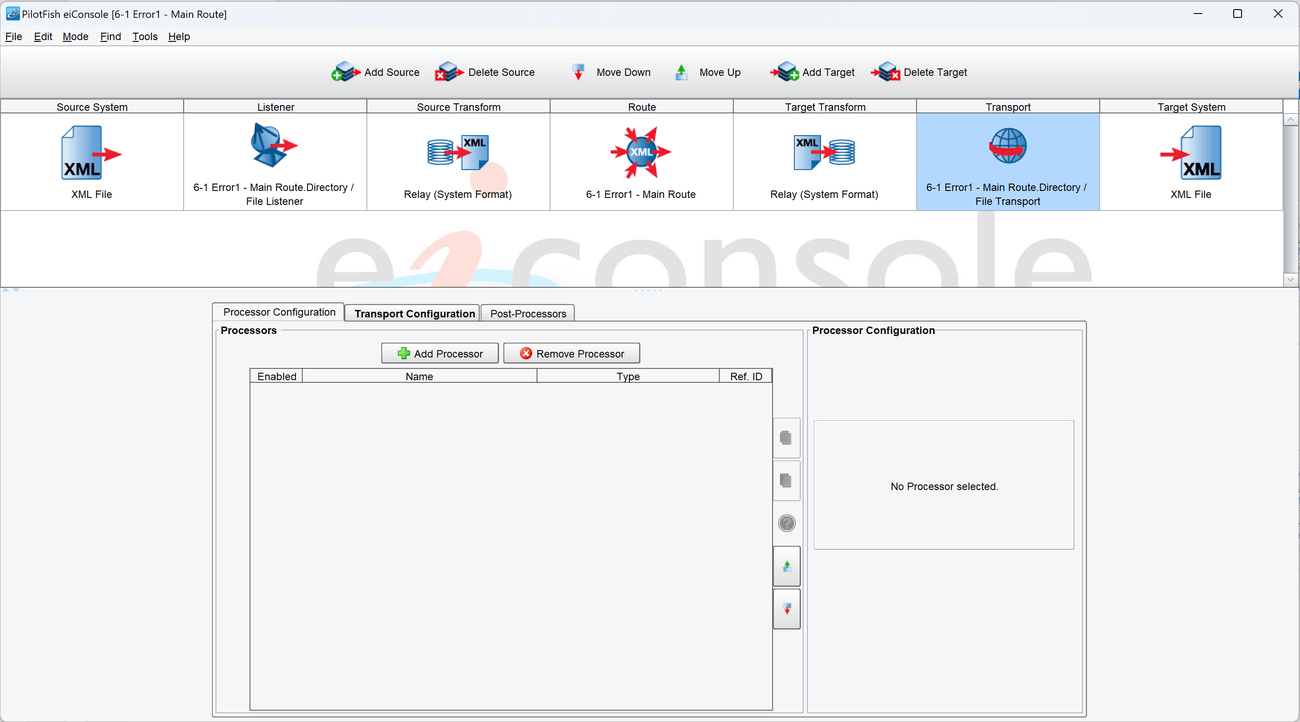Click the Delete Target toolbar button
The height and width of the screenshot is (722, 1300).
919,72
